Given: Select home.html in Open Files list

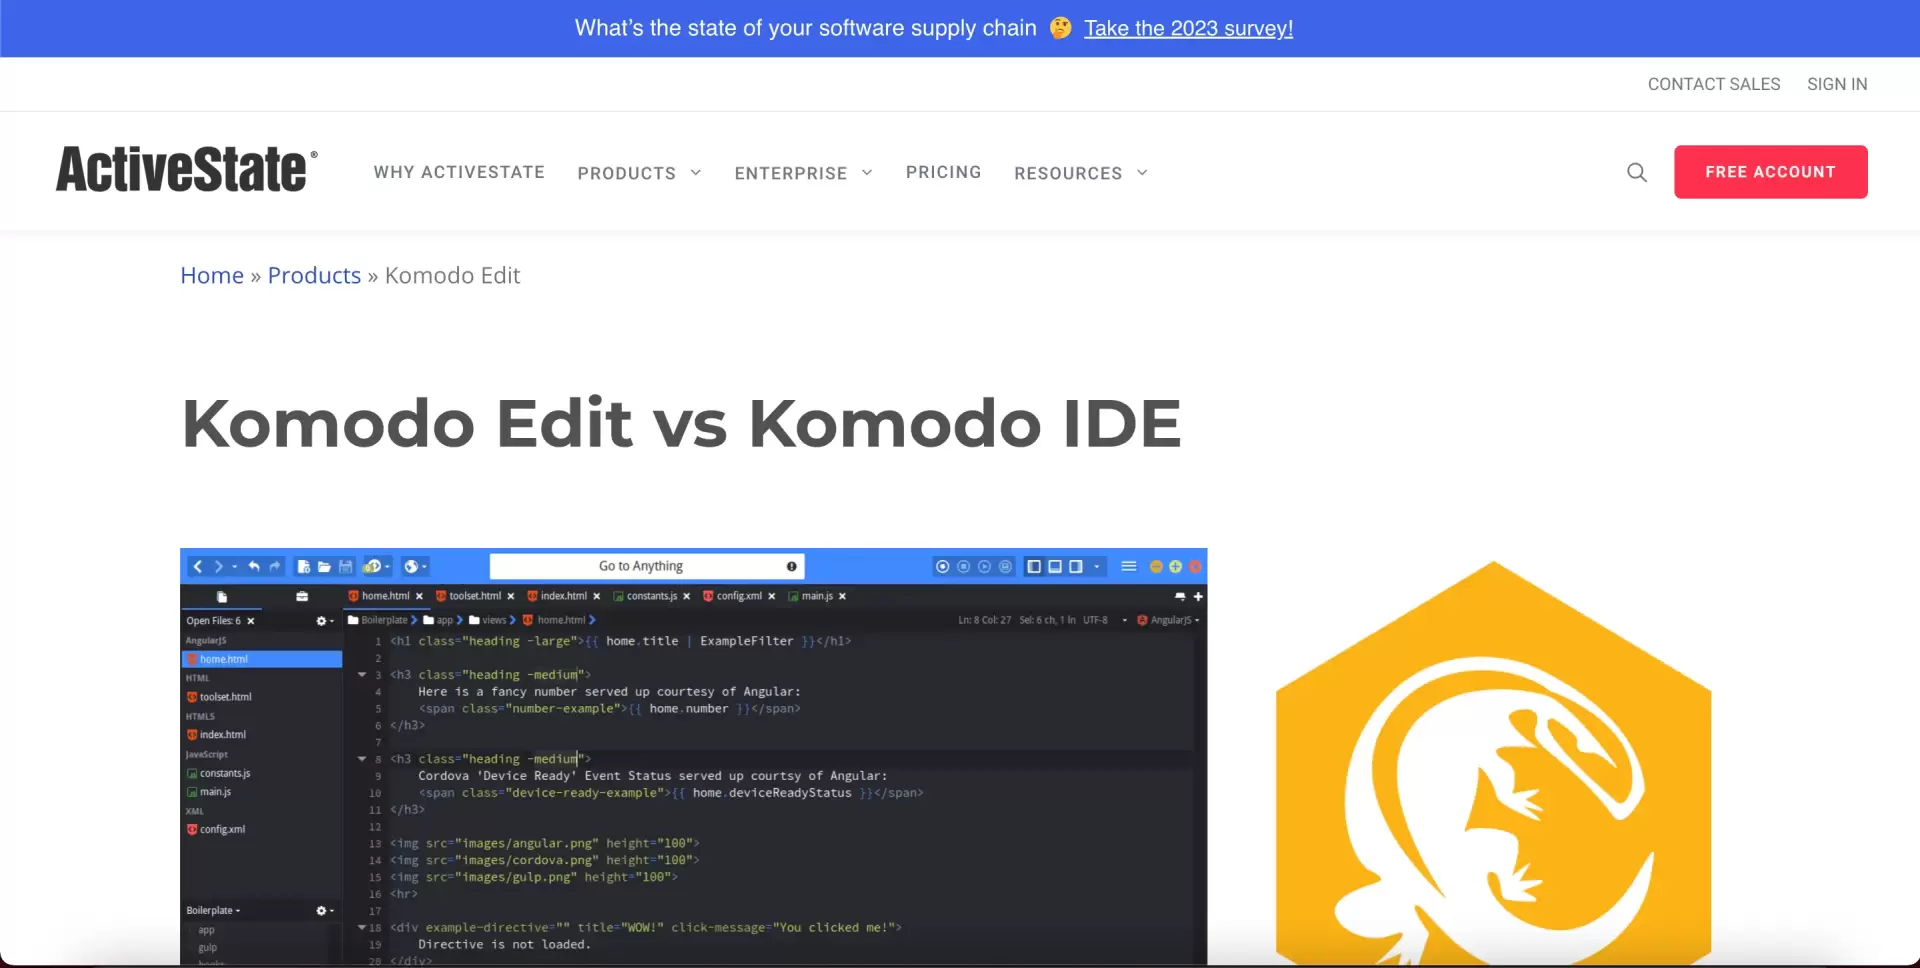Looking at the screenshot, I should pos(262,659).
